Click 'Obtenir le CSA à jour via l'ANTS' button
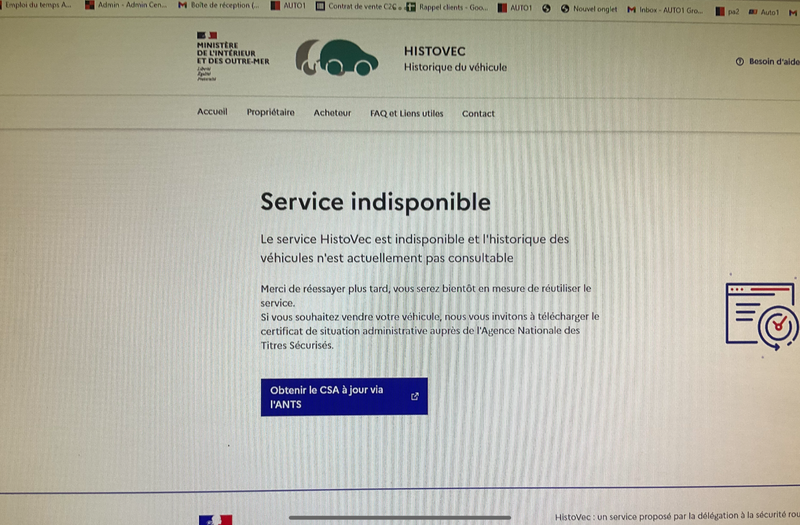Image resolution: width=800 pixels, height=525 pixels. click(x=344, y=397)
